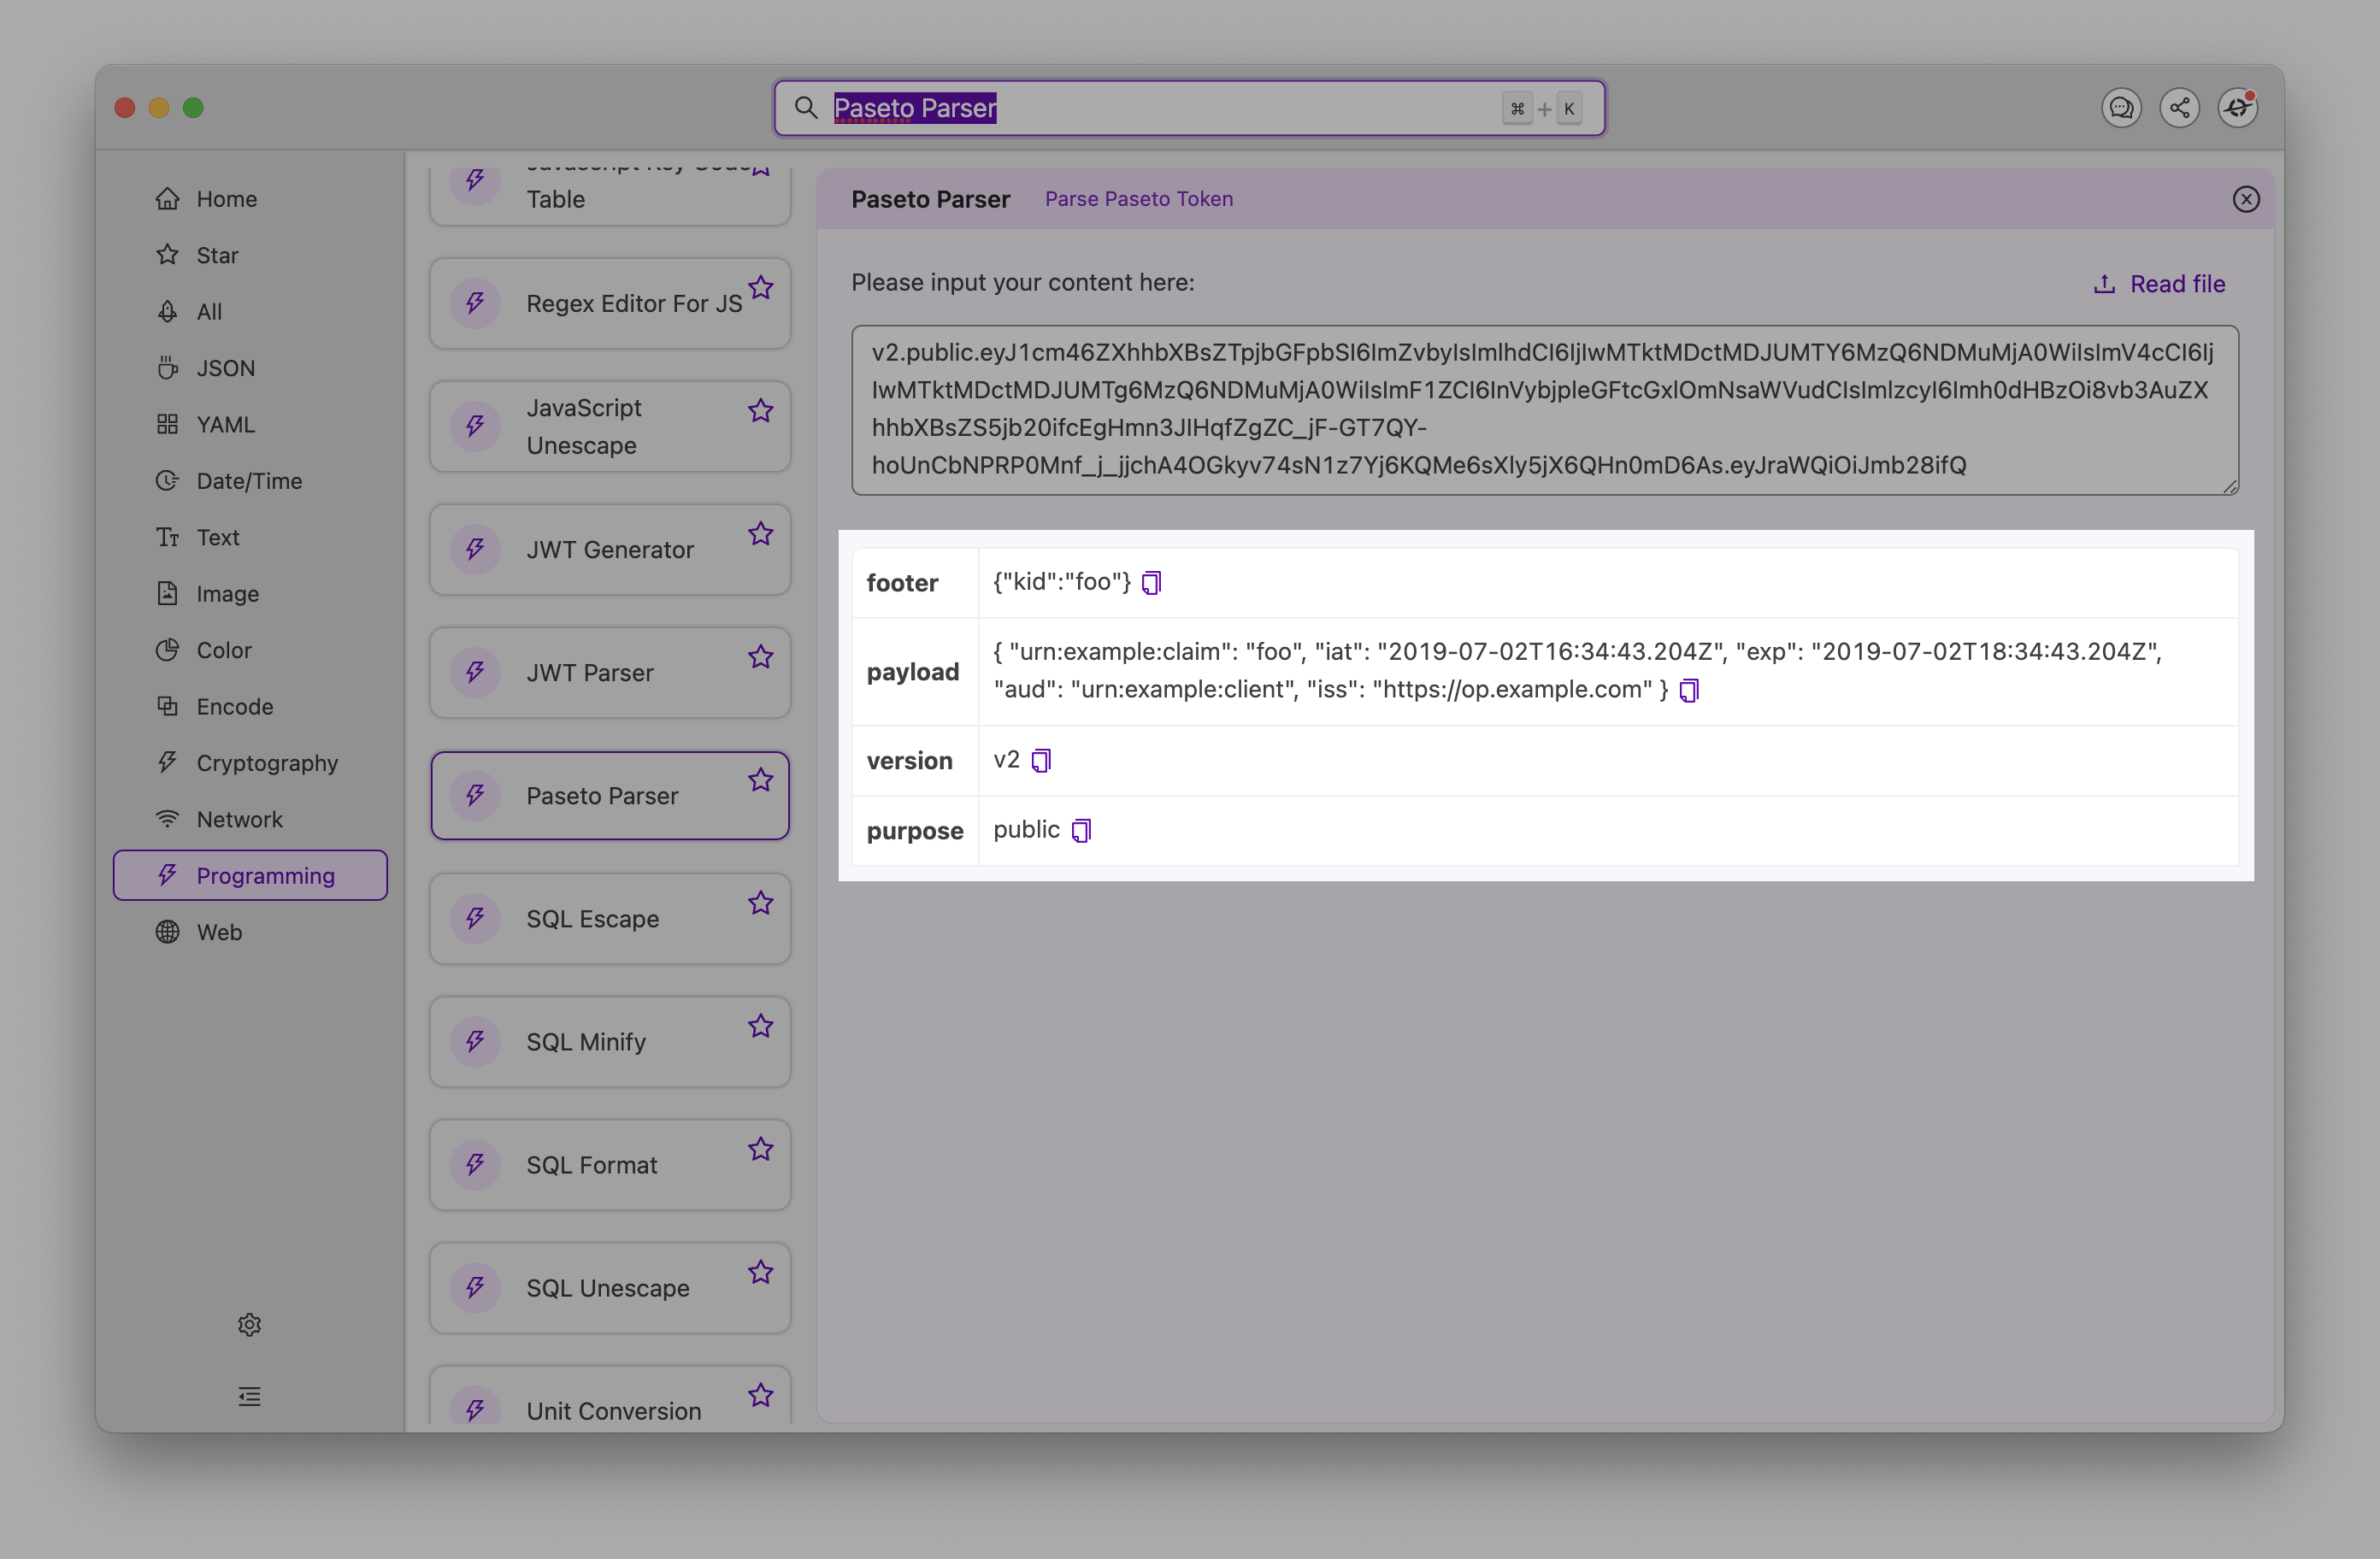Copy the version v2 value
2380x1559 pixels.
click(1041, 761)
